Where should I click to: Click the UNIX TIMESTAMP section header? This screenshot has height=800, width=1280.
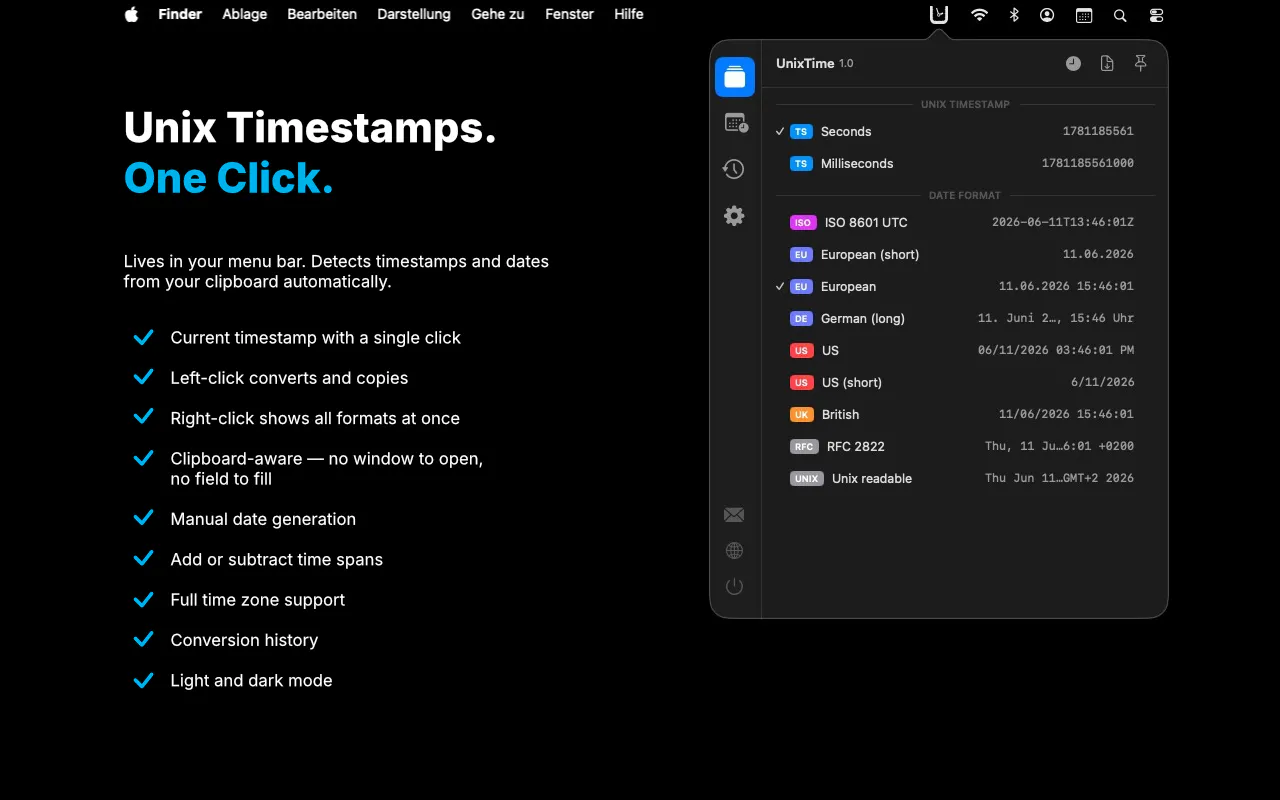click(x=965, y=104)
